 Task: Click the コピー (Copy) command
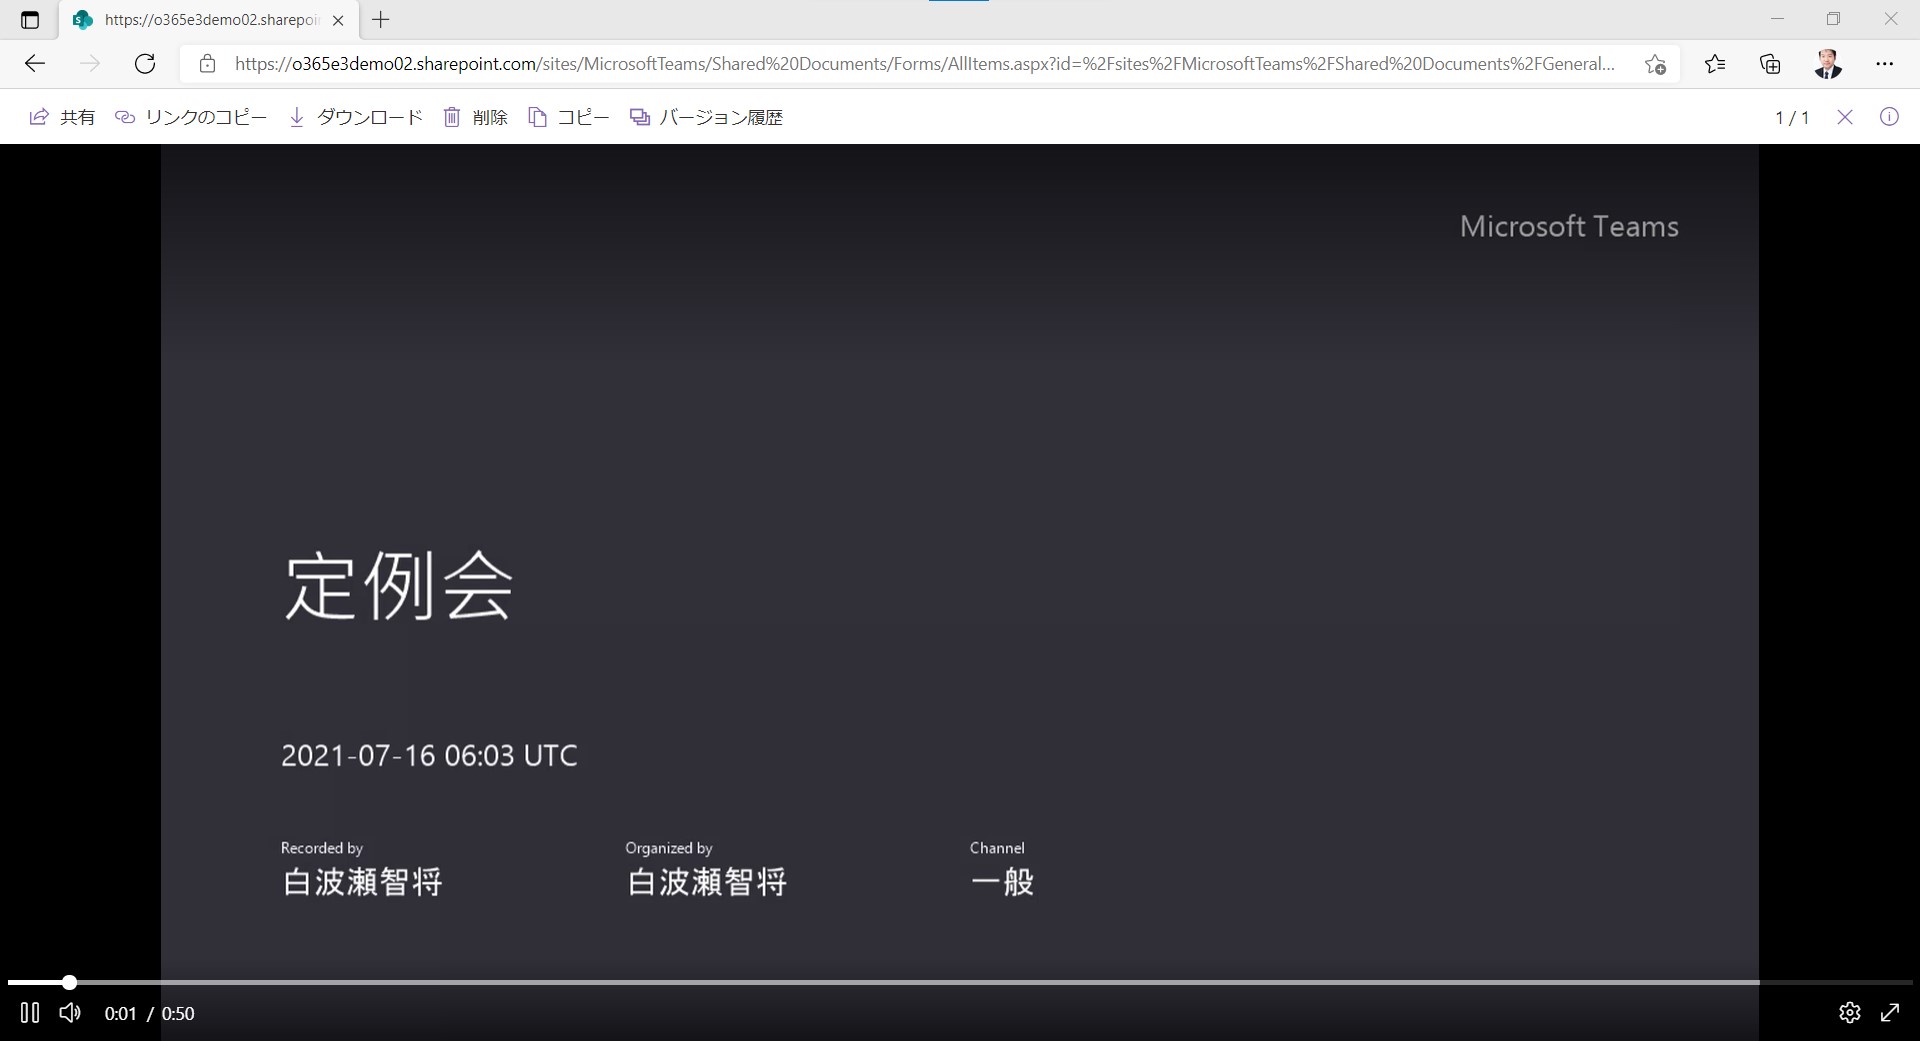pos(569,117)
